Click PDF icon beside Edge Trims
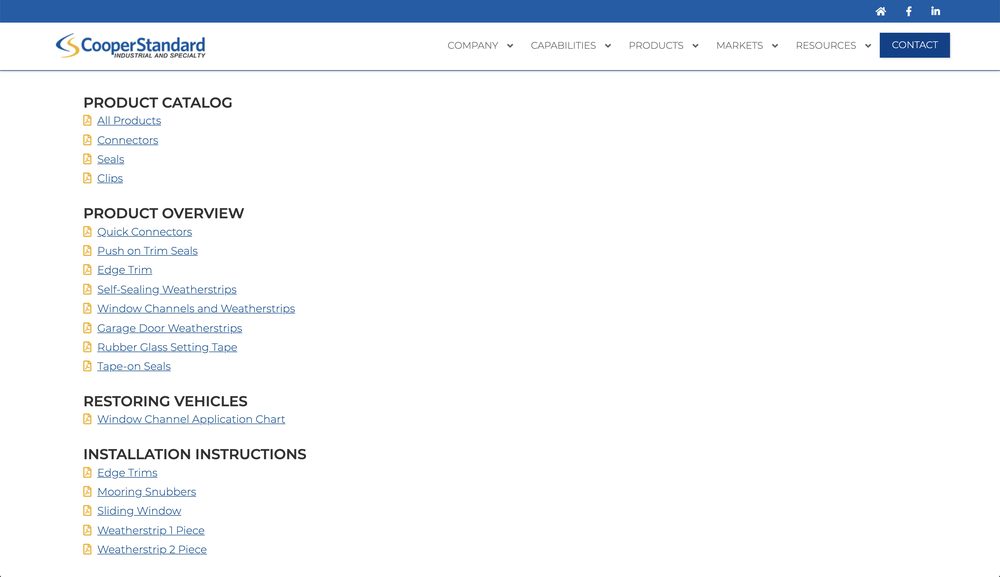1000x577 pixels. [x=87, y=472]
